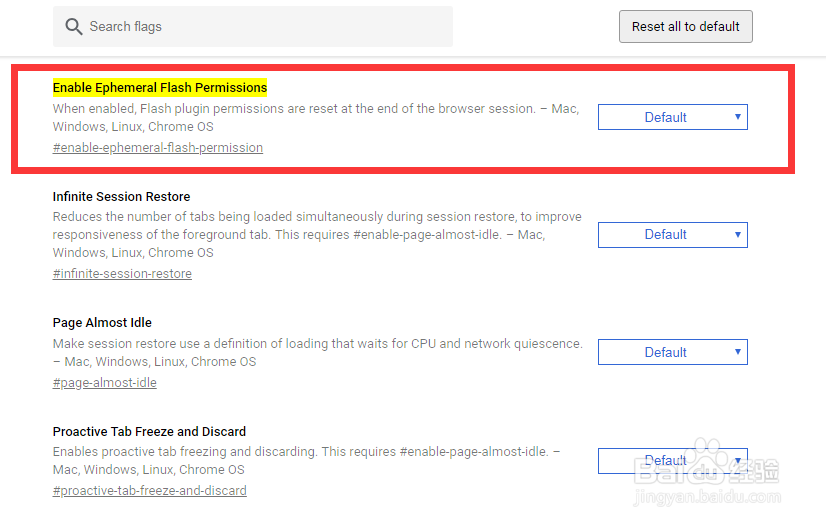Reset all flags to default
Image resolution: width=826 pixels, height=526 pixels.
point(685,26)
